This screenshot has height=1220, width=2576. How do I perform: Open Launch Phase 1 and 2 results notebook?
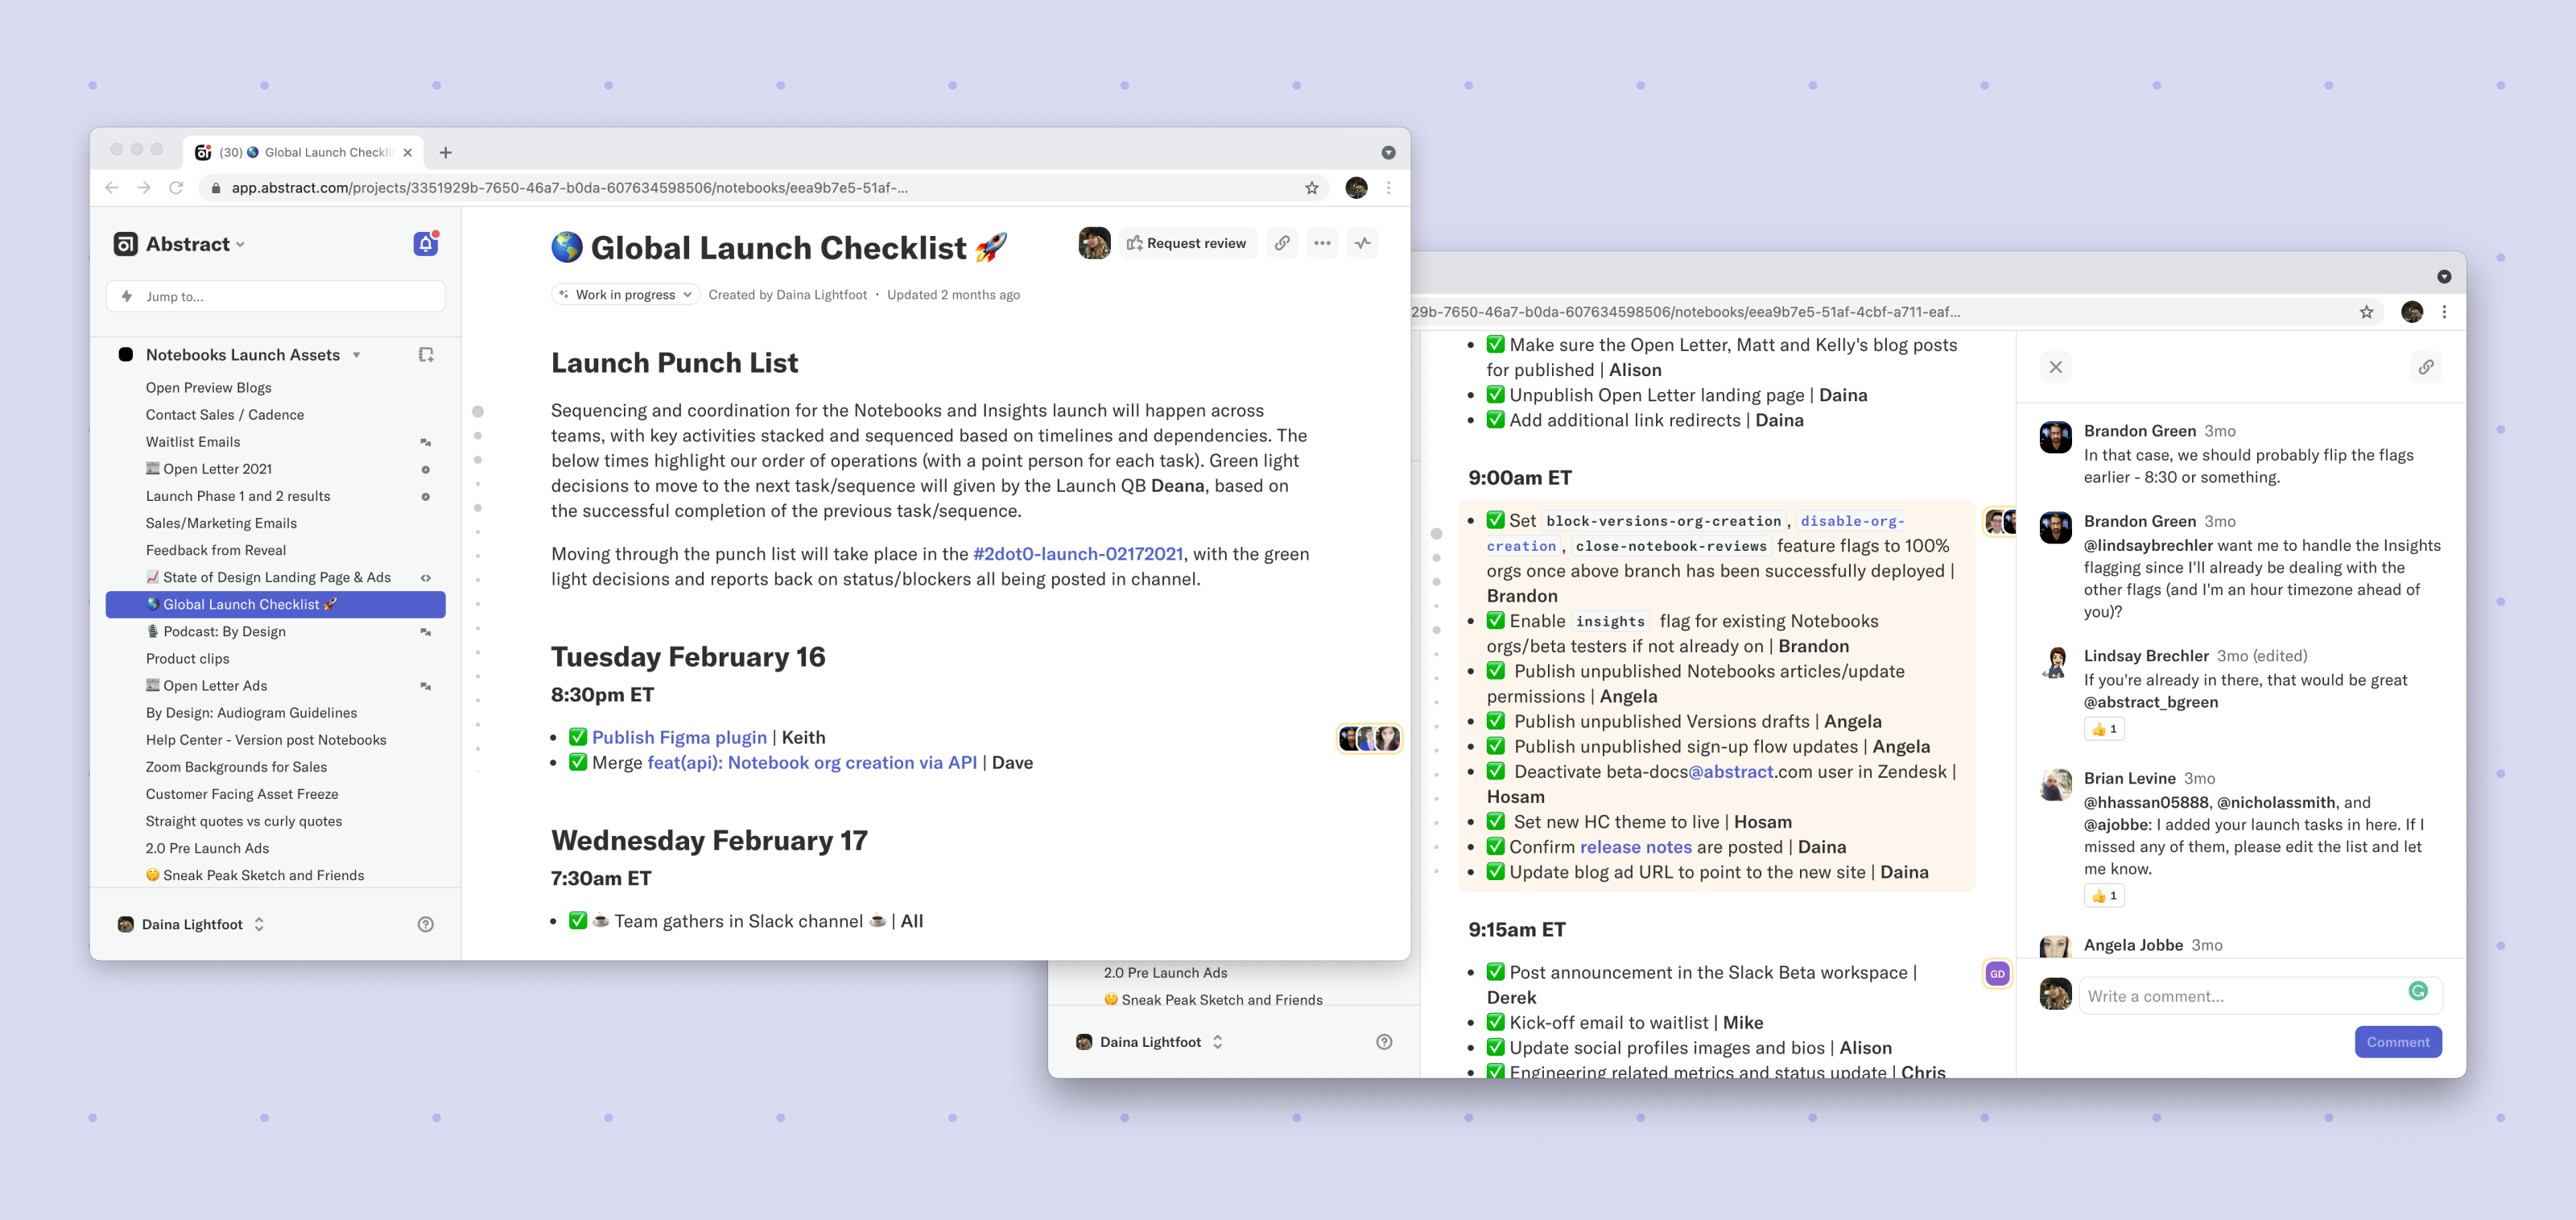pos(237,496)
